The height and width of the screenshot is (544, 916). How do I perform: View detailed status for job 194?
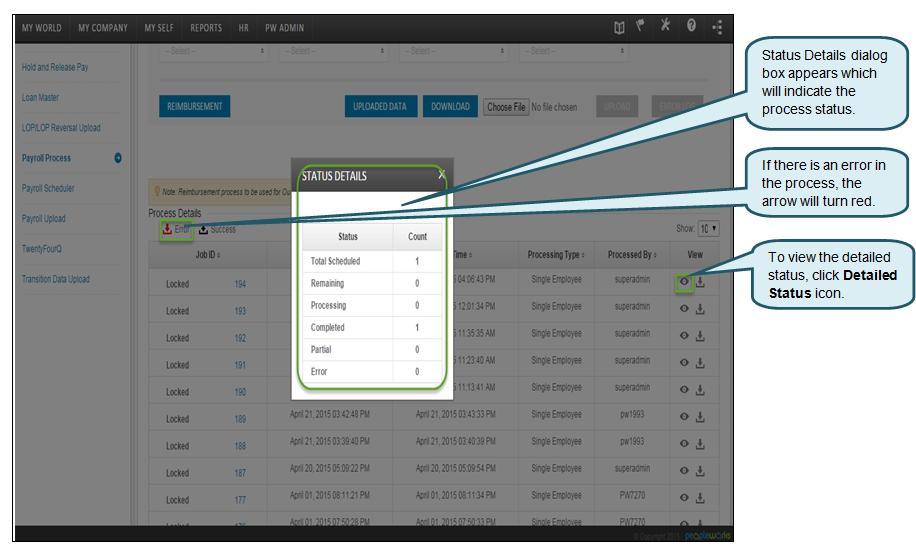click(684, 282)
